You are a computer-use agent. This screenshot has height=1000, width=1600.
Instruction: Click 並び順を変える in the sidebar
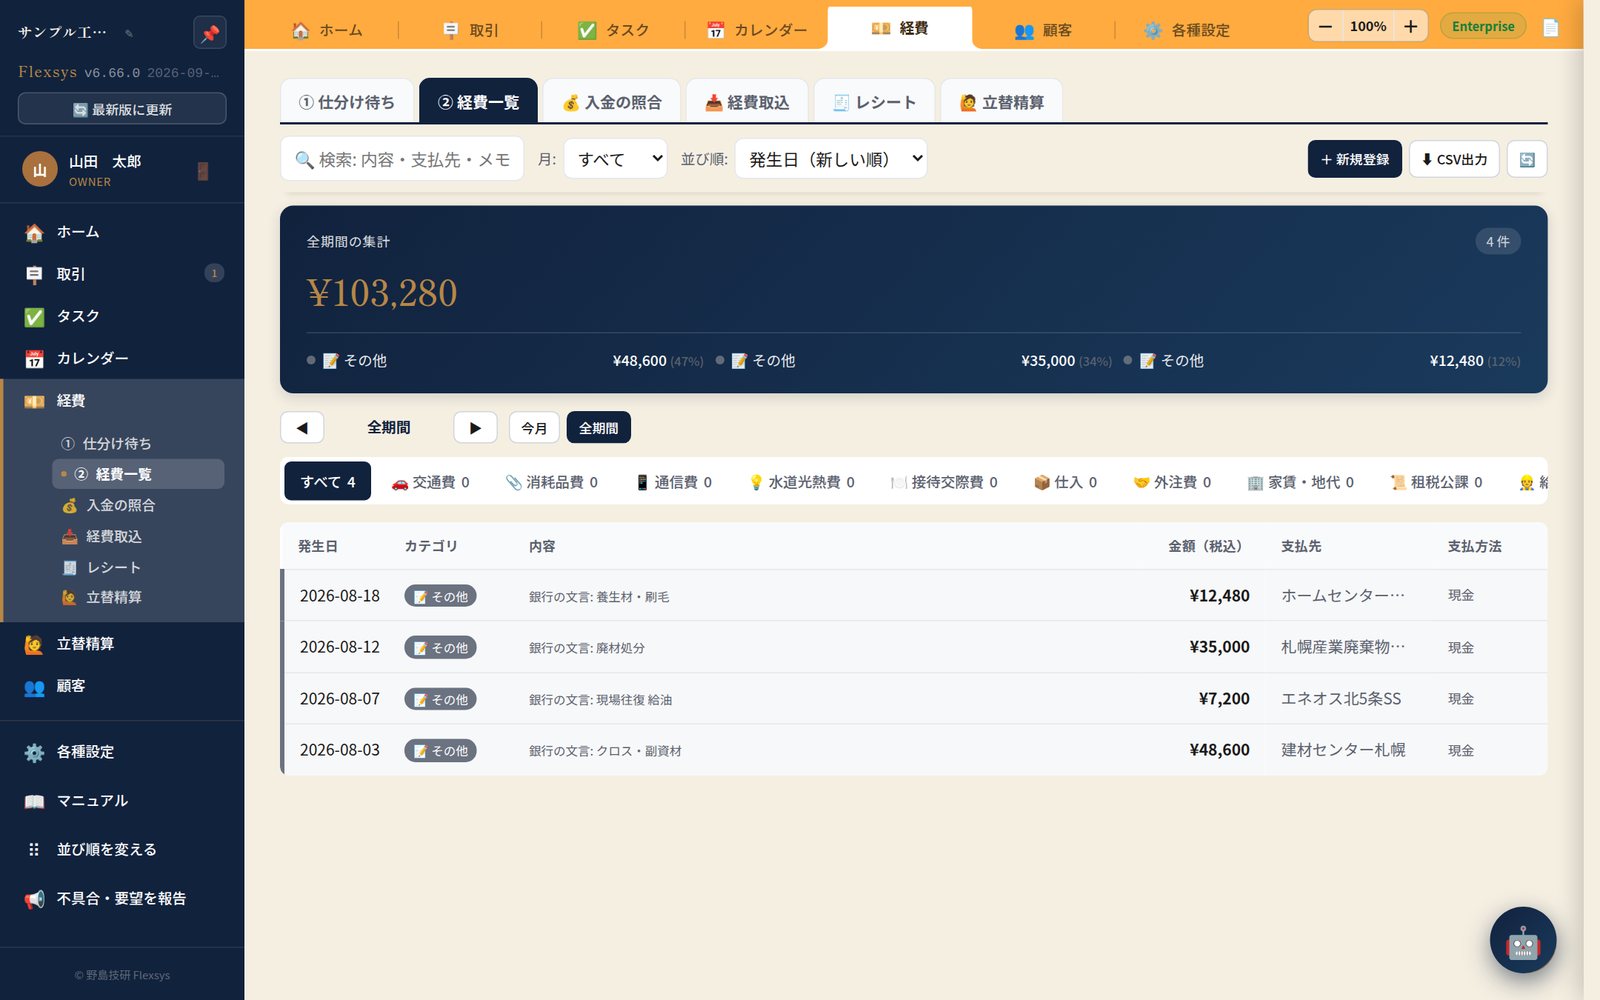tap(122, 850)
